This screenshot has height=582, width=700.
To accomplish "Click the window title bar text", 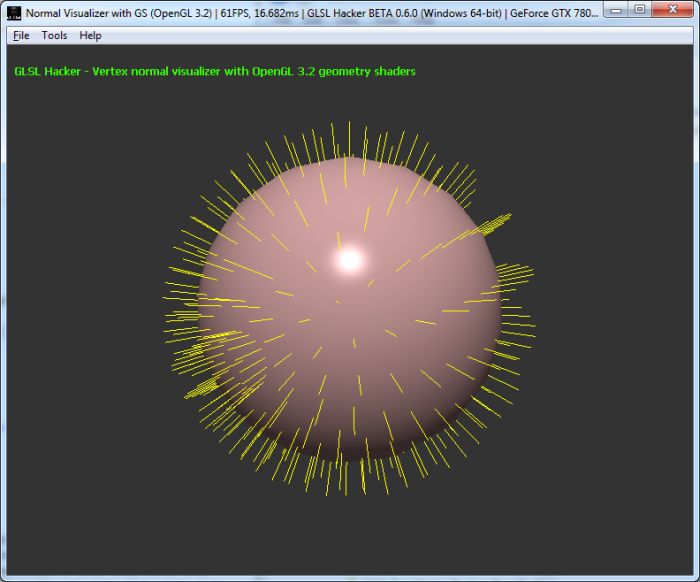I will 300,13.
